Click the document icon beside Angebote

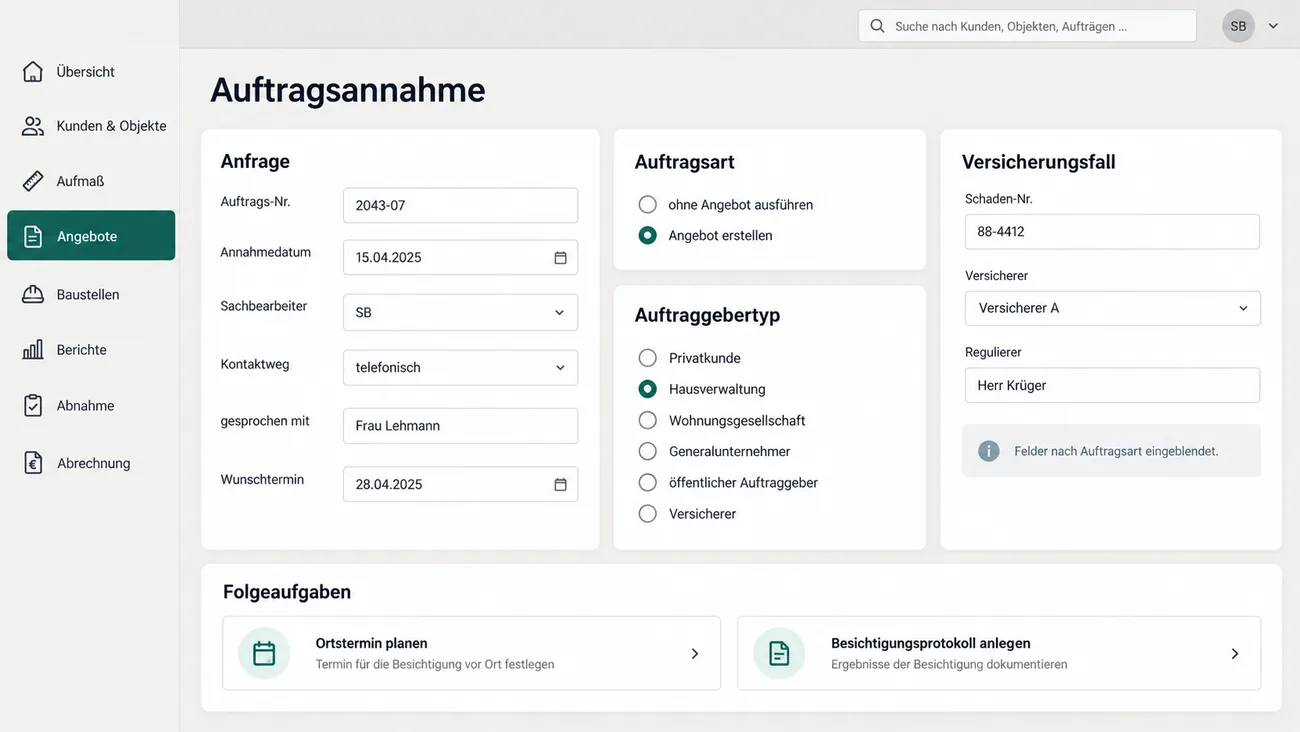tap(33, 236)
